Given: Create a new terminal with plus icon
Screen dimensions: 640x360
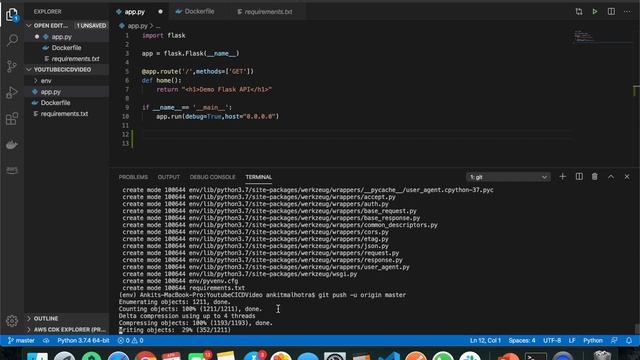Looking at the screenshot, I should [562, 176].
